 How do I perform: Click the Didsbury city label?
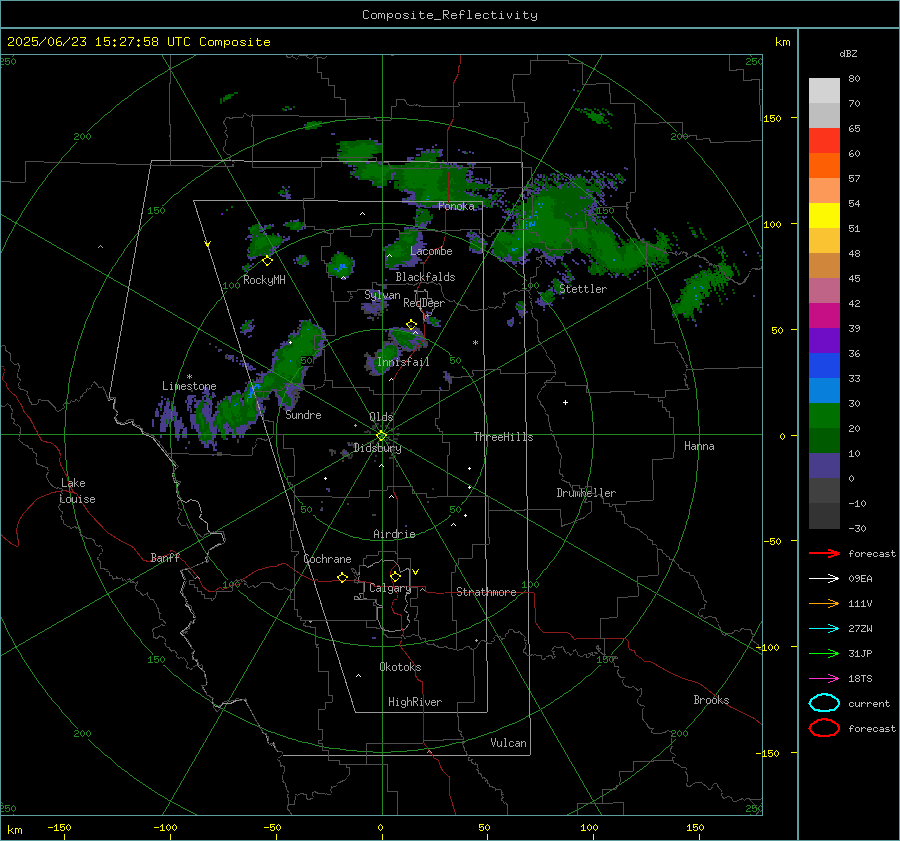point(377,448)
